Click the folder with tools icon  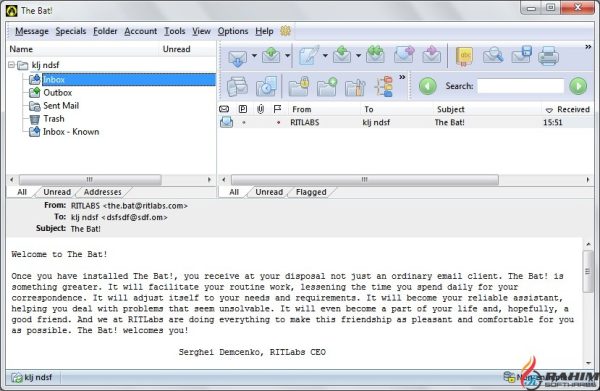click(355, 87)
